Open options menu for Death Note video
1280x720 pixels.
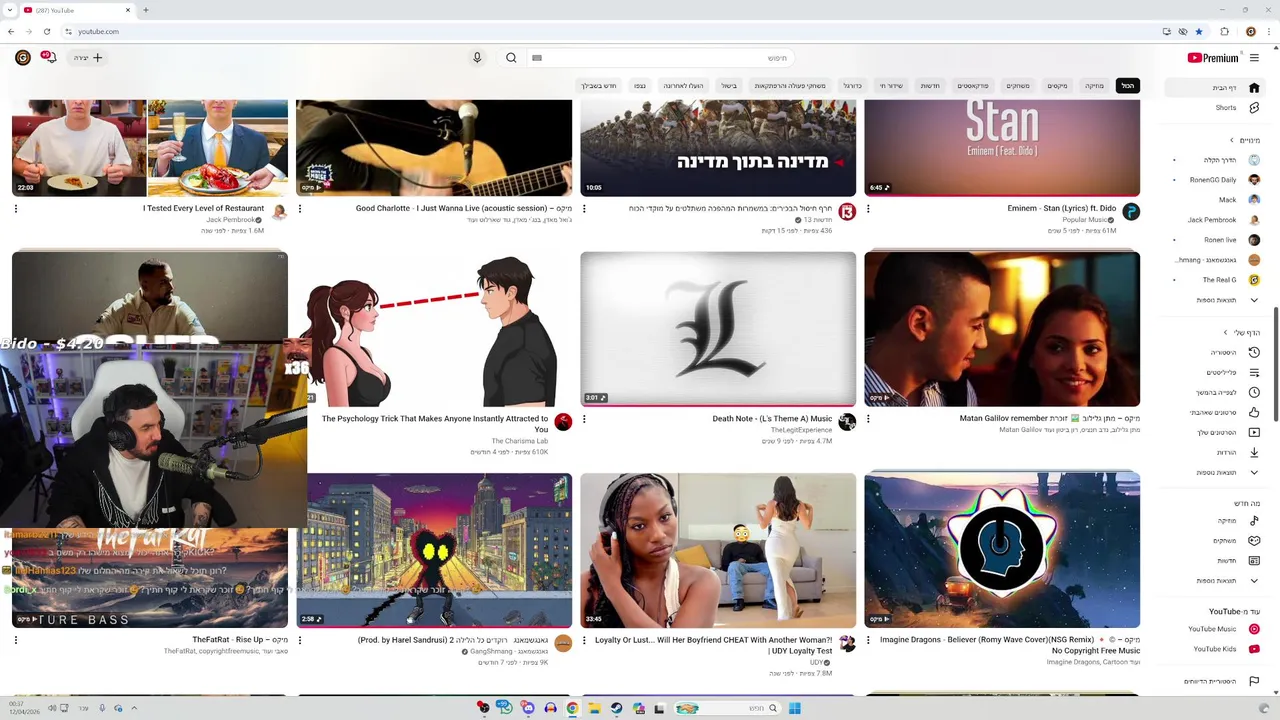[x=584, y=419]
